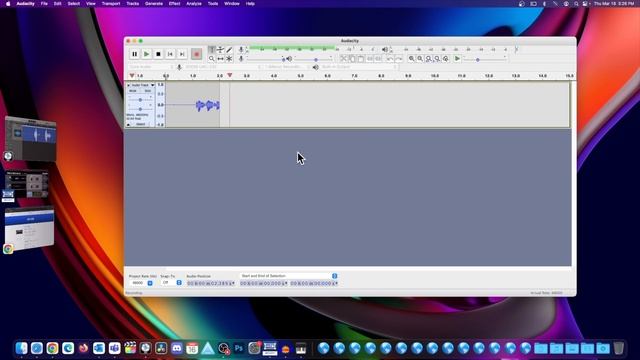Click the Audio Position time field

tap(211, 283)
